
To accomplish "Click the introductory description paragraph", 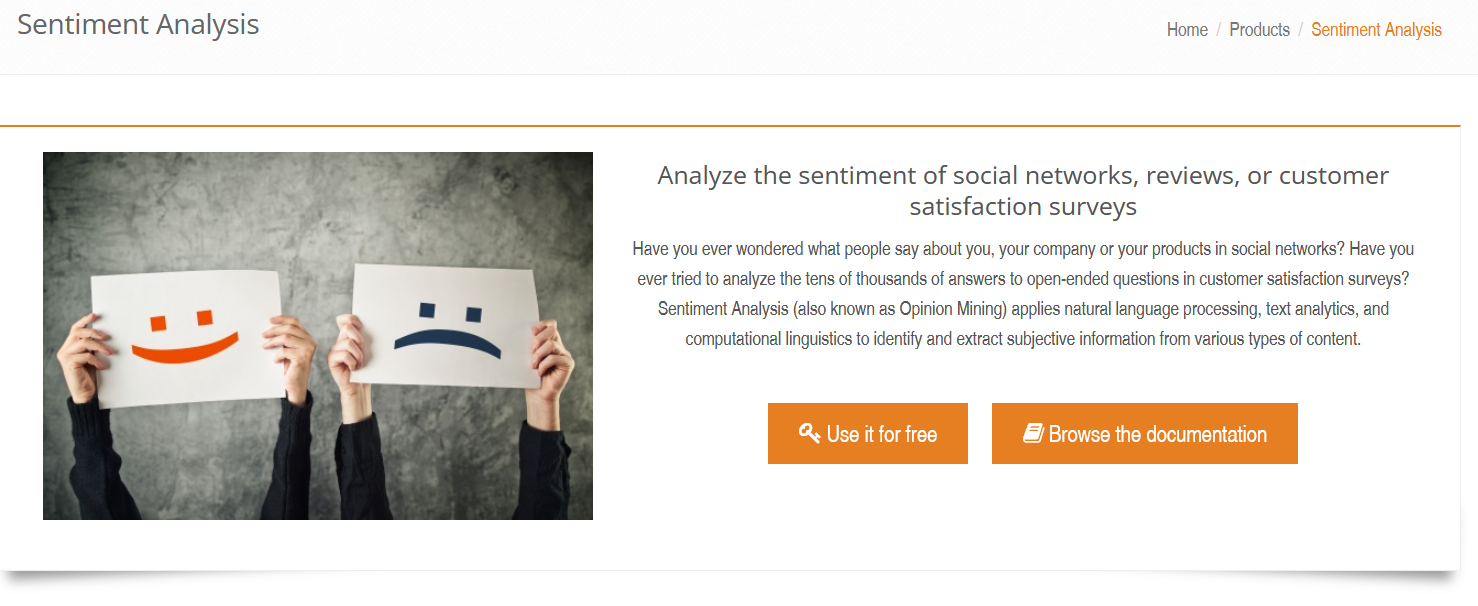I will coord(1022,293).
